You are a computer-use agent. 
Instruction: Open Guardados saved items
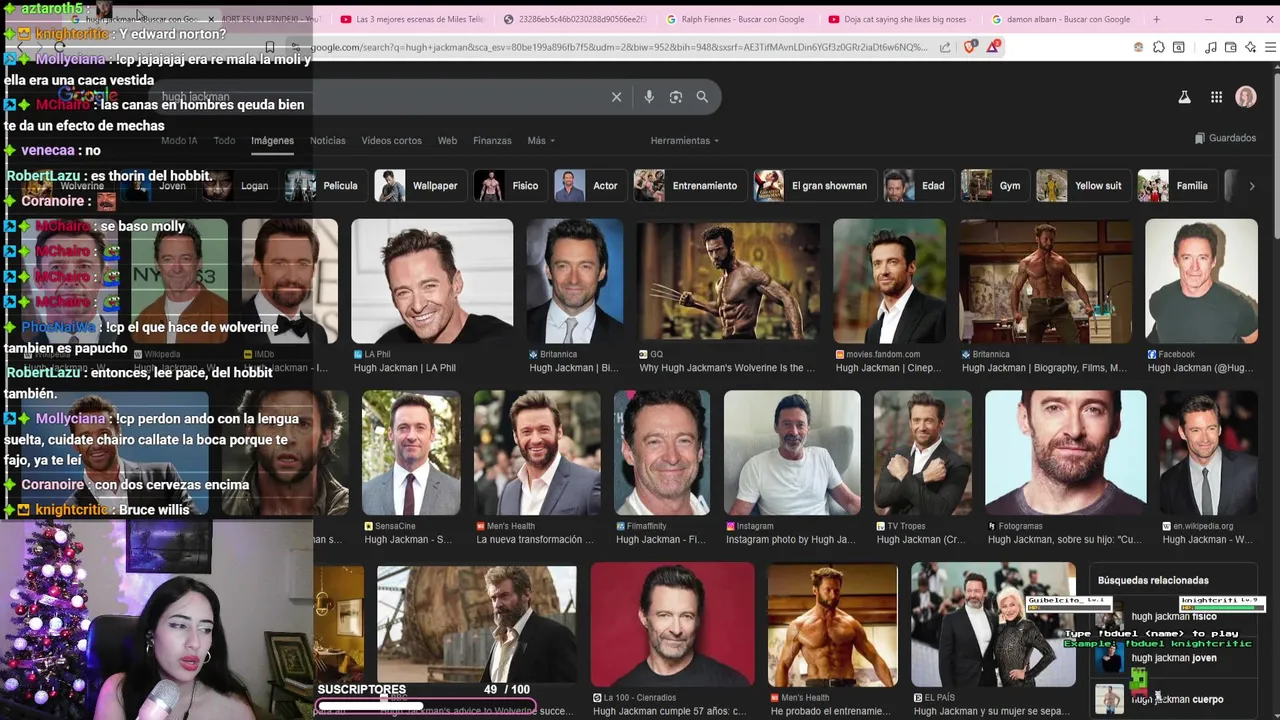point(1225,138)
